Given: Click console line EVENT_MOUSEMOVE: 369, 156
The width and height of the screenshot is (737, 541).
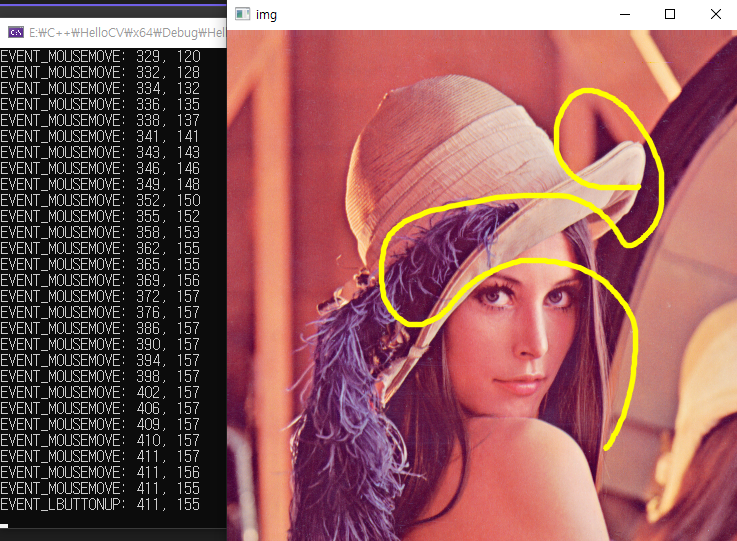Looking at the screenshot, I should [x=100, y=280].
